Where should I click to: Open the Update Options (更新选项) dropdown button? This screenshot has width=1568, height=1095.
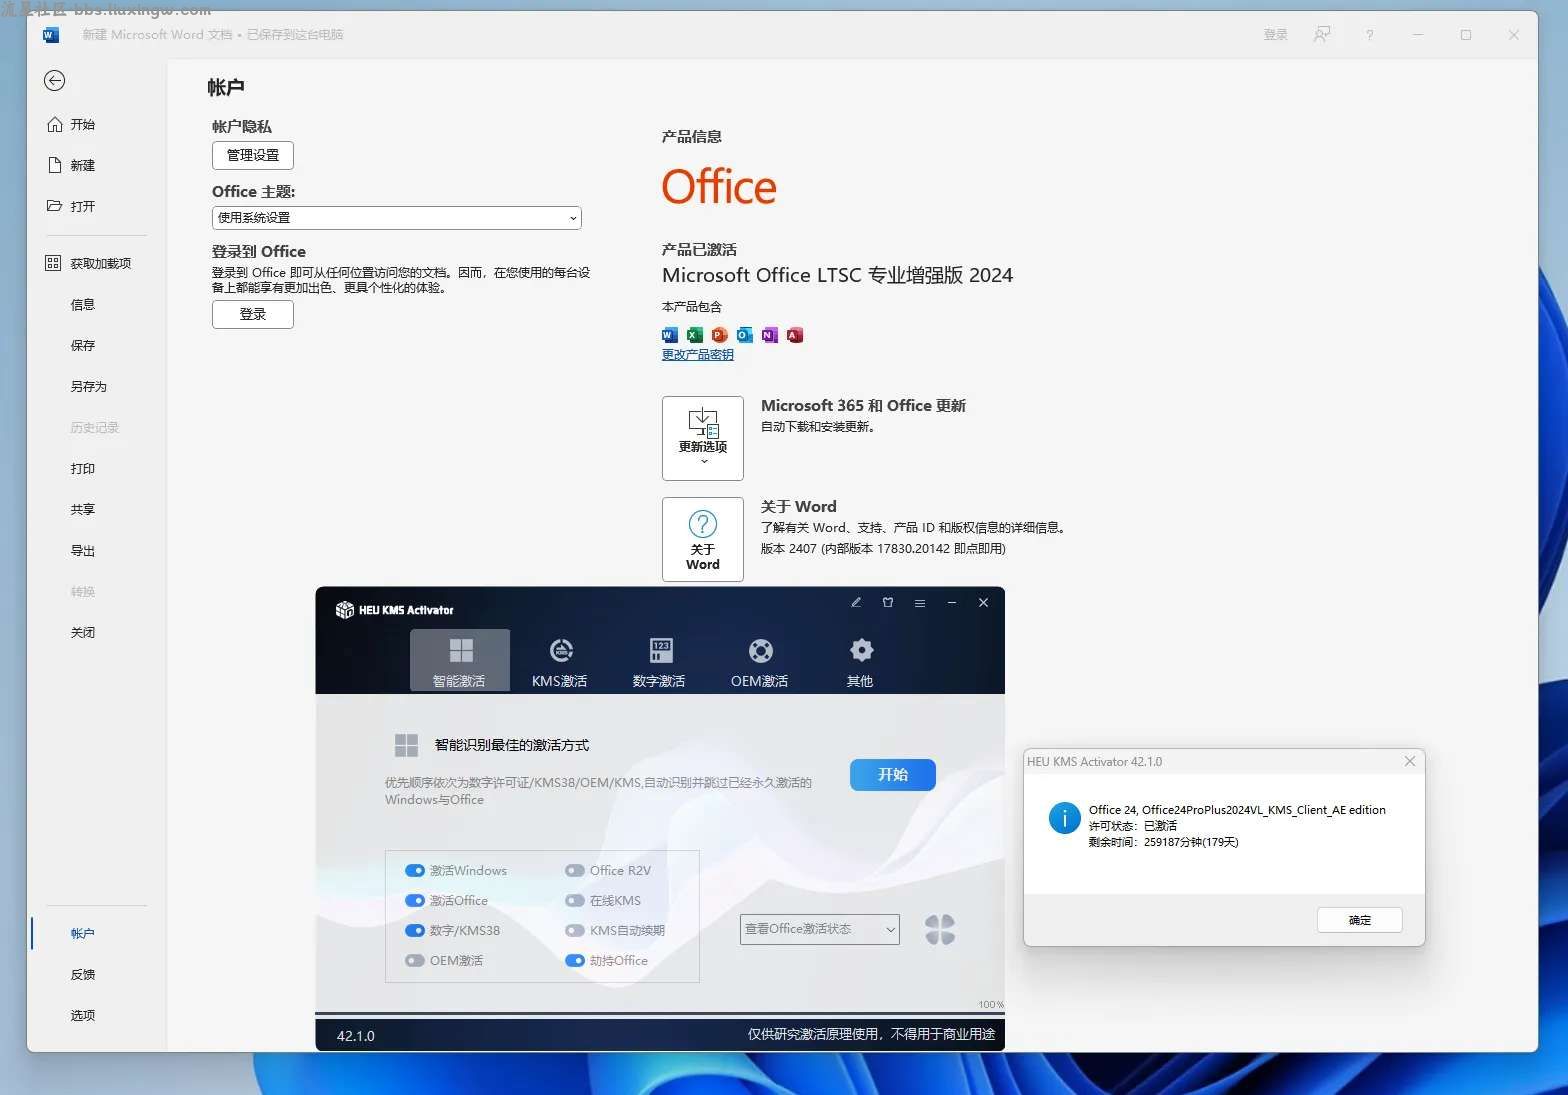coord(703,438)
